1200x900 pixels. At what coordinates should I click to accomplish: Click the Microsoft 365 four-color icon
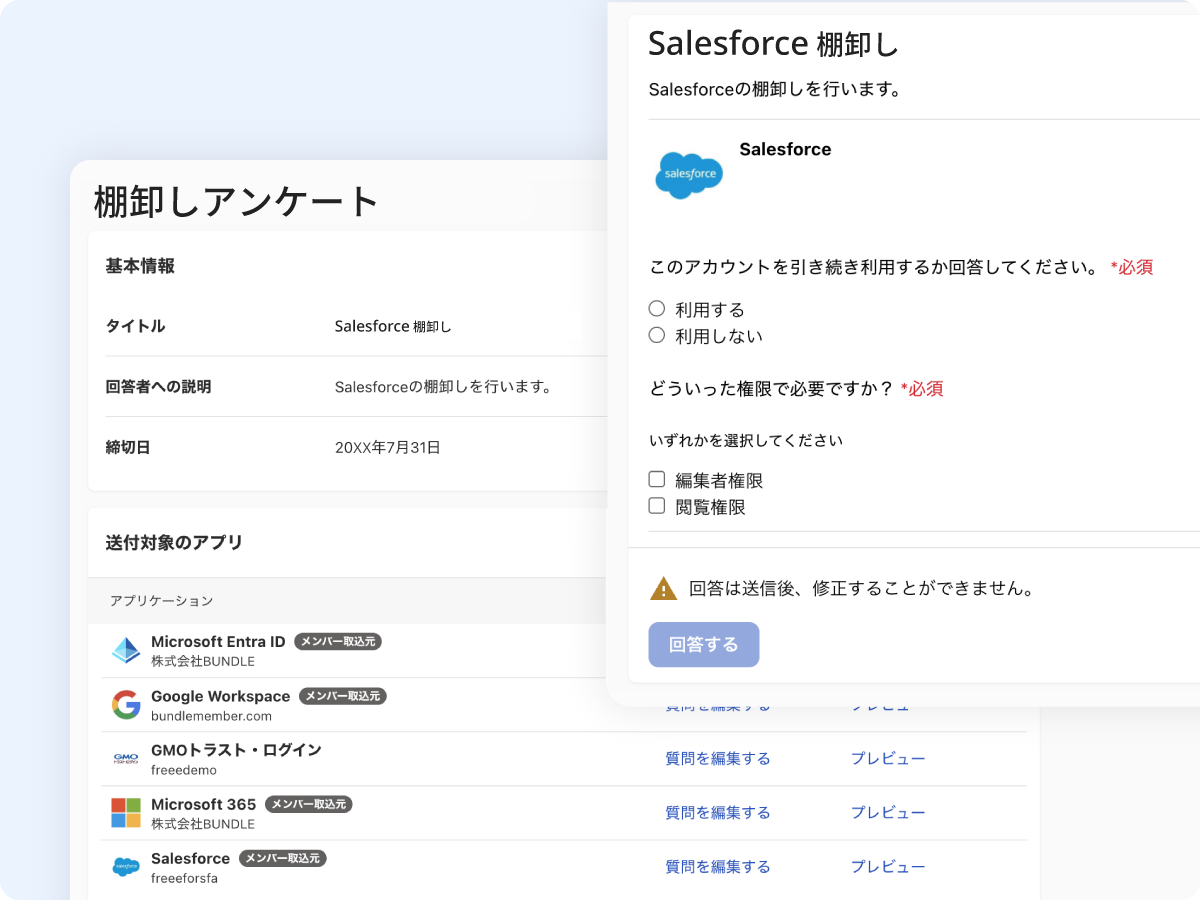(126, 813)
